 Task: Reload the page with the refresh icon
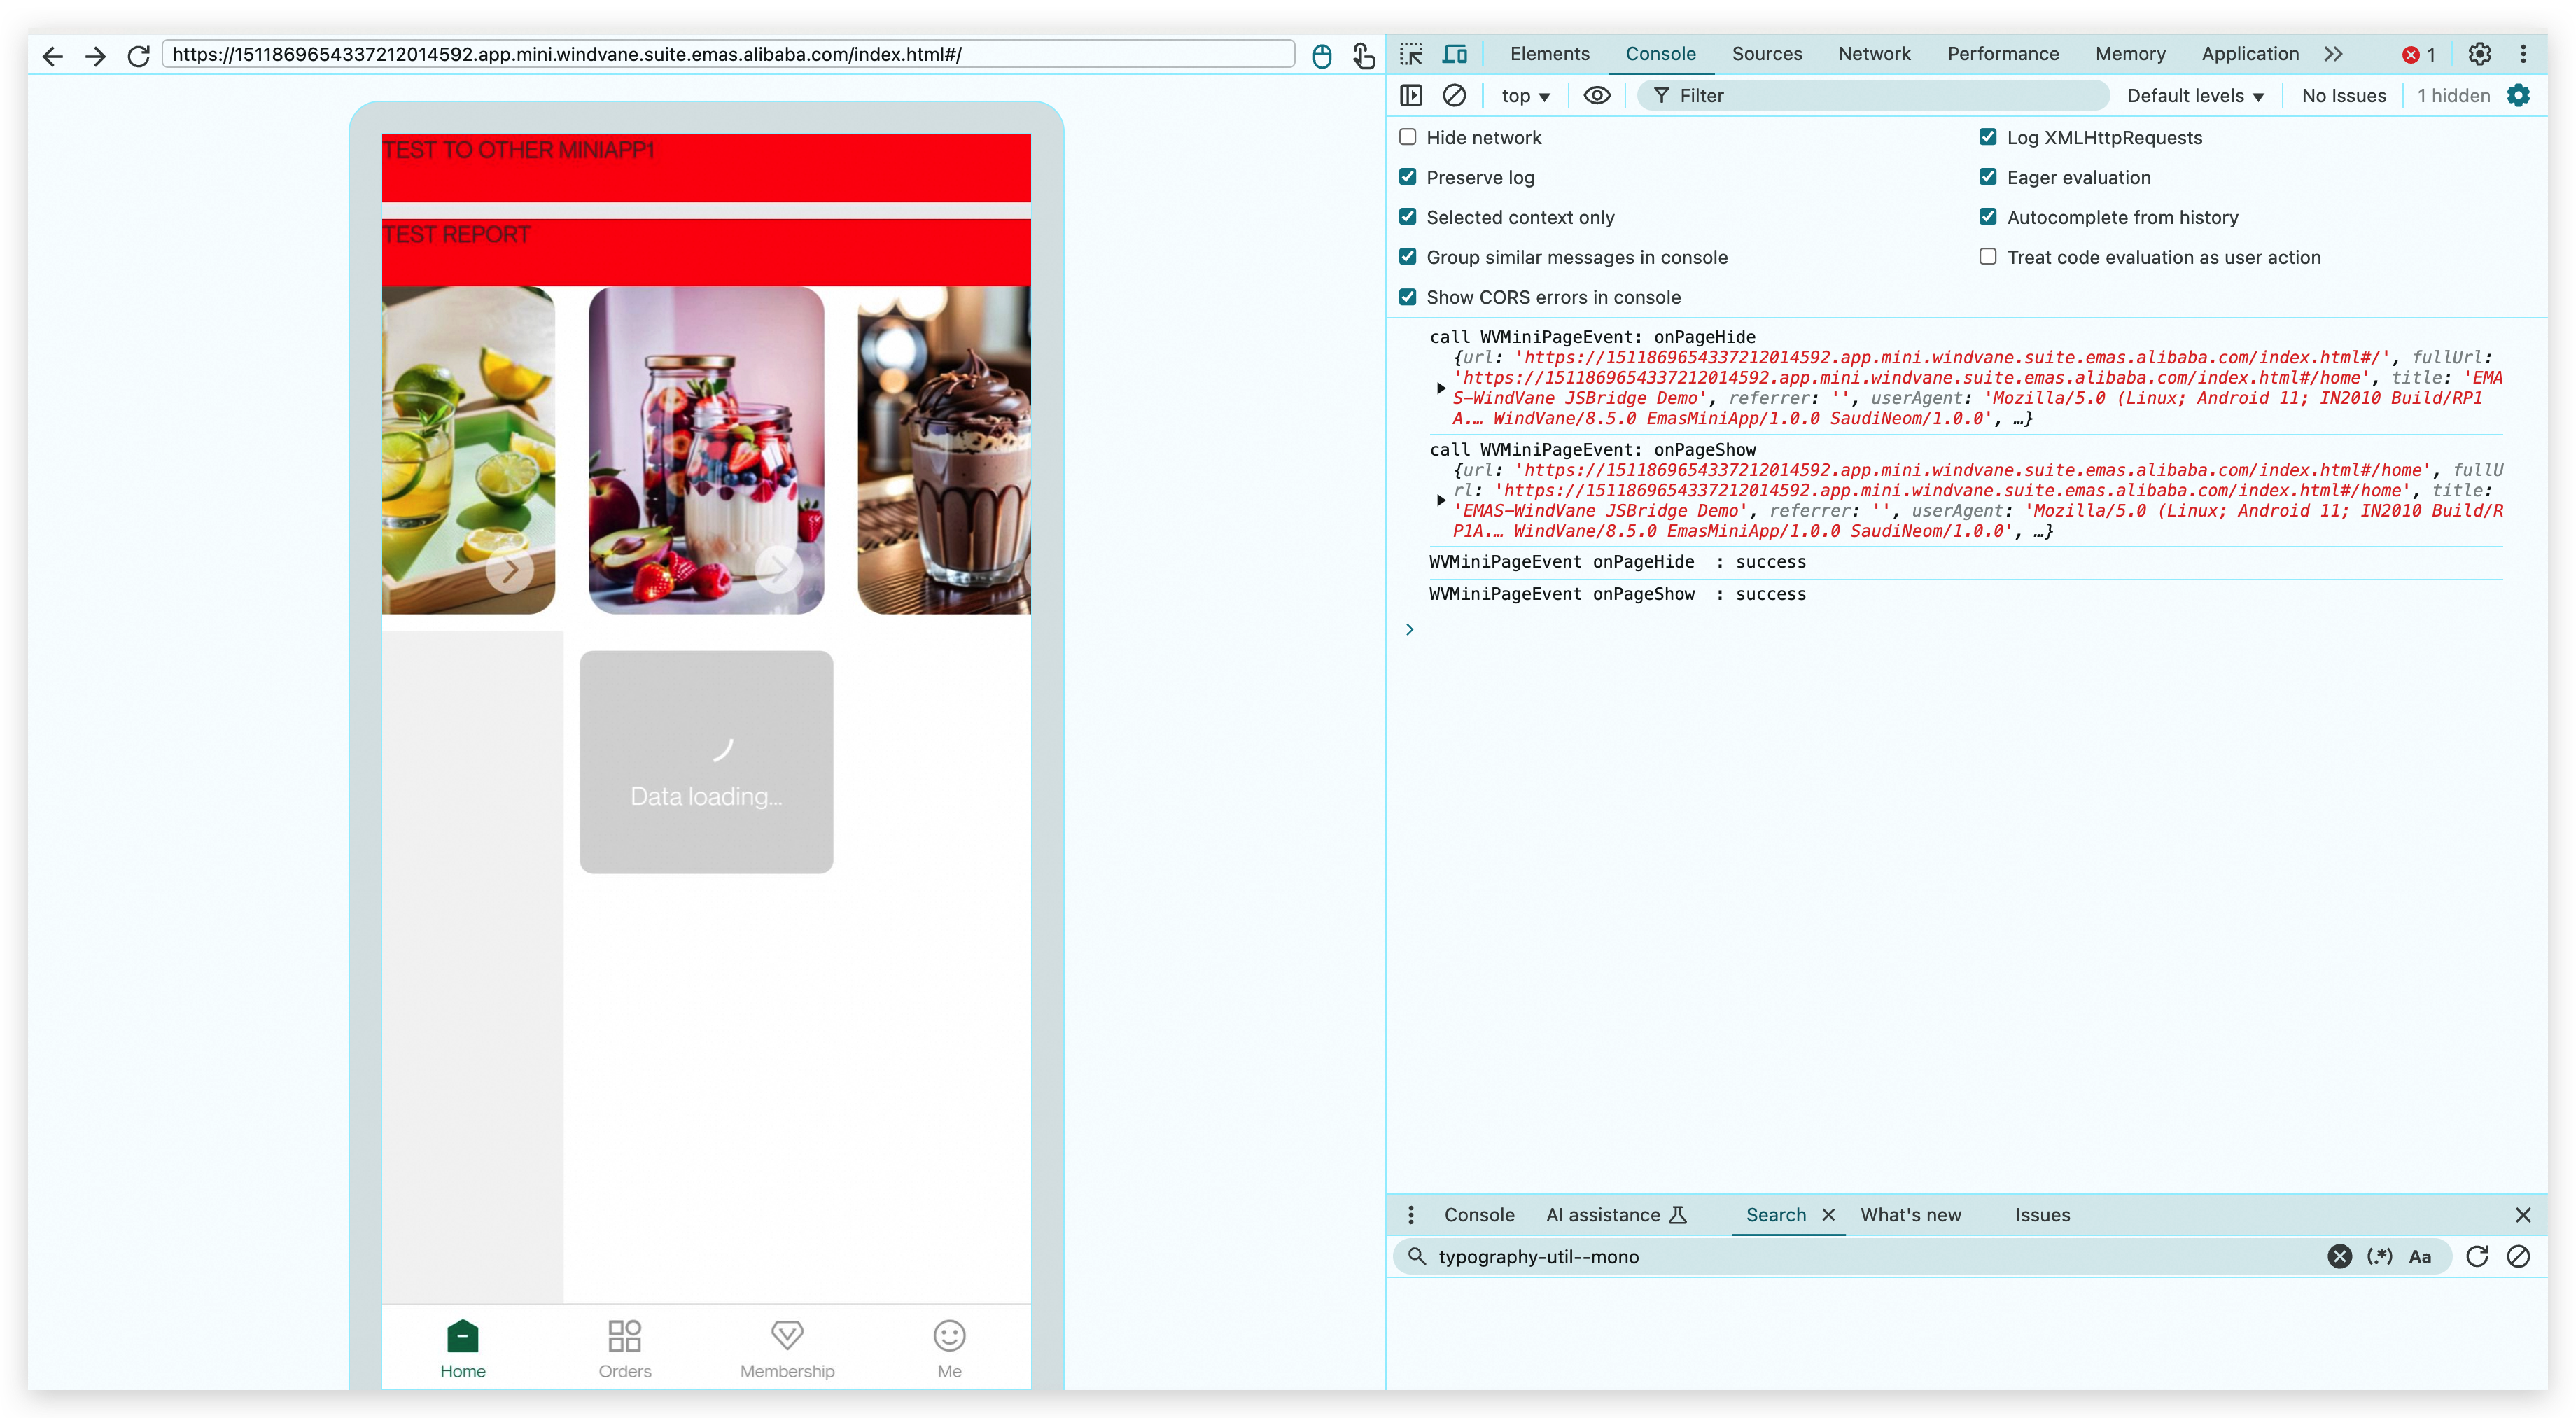click(139, 55)
